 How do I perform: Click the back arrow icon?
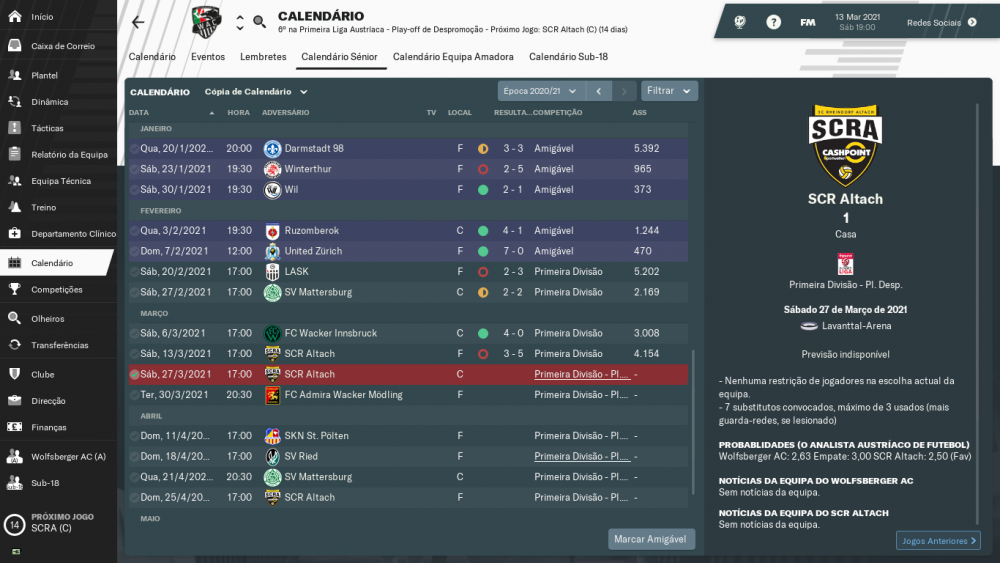(x=138, y=22)
